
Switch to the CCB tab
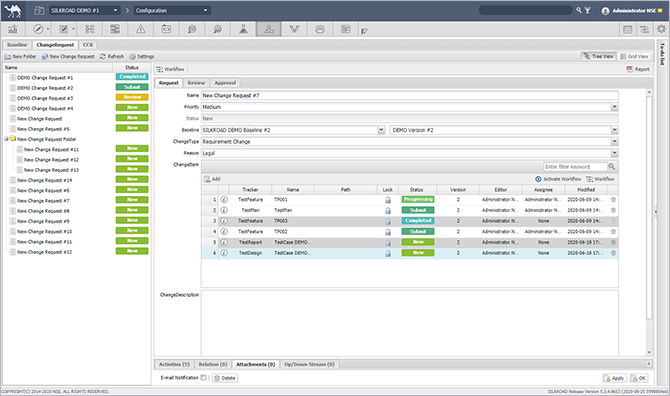tap(88, 45)
